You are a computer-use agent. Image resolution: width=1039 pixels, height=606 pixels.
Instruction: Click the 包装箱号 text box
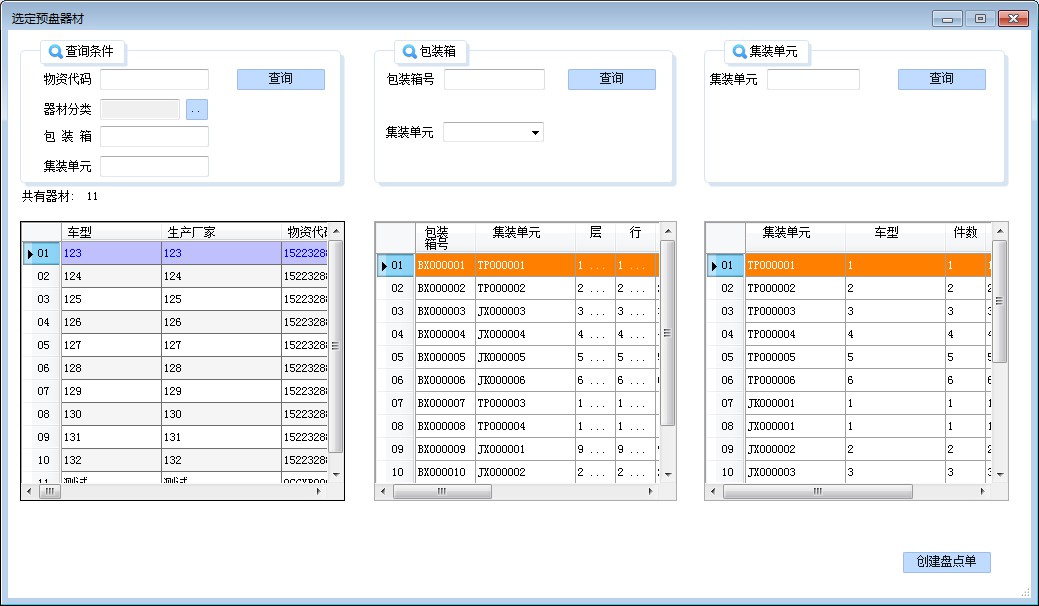pos(494,80)
